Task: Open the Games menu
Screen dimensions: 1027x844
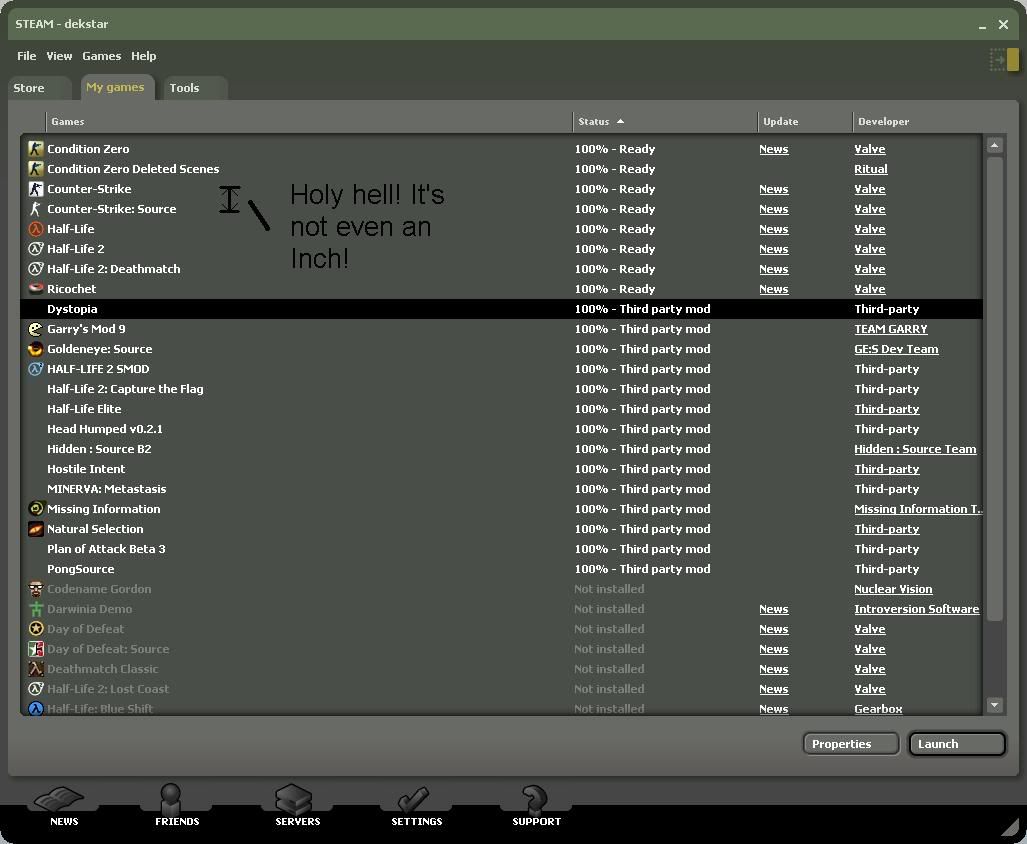Action: pyautogui.click(x=102, y=56)
